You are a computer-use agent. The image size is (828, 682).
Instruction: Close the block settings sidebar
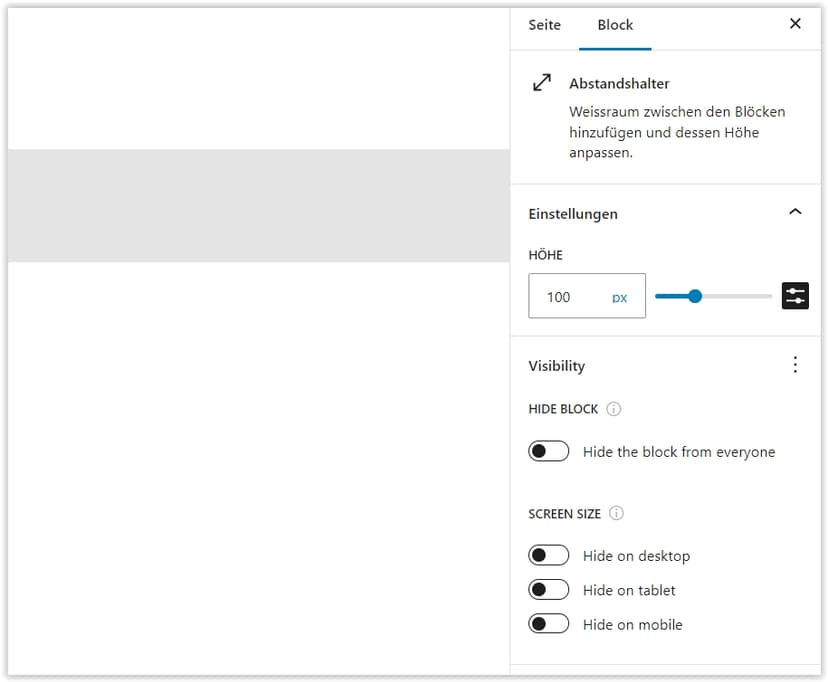coord(795,24)
